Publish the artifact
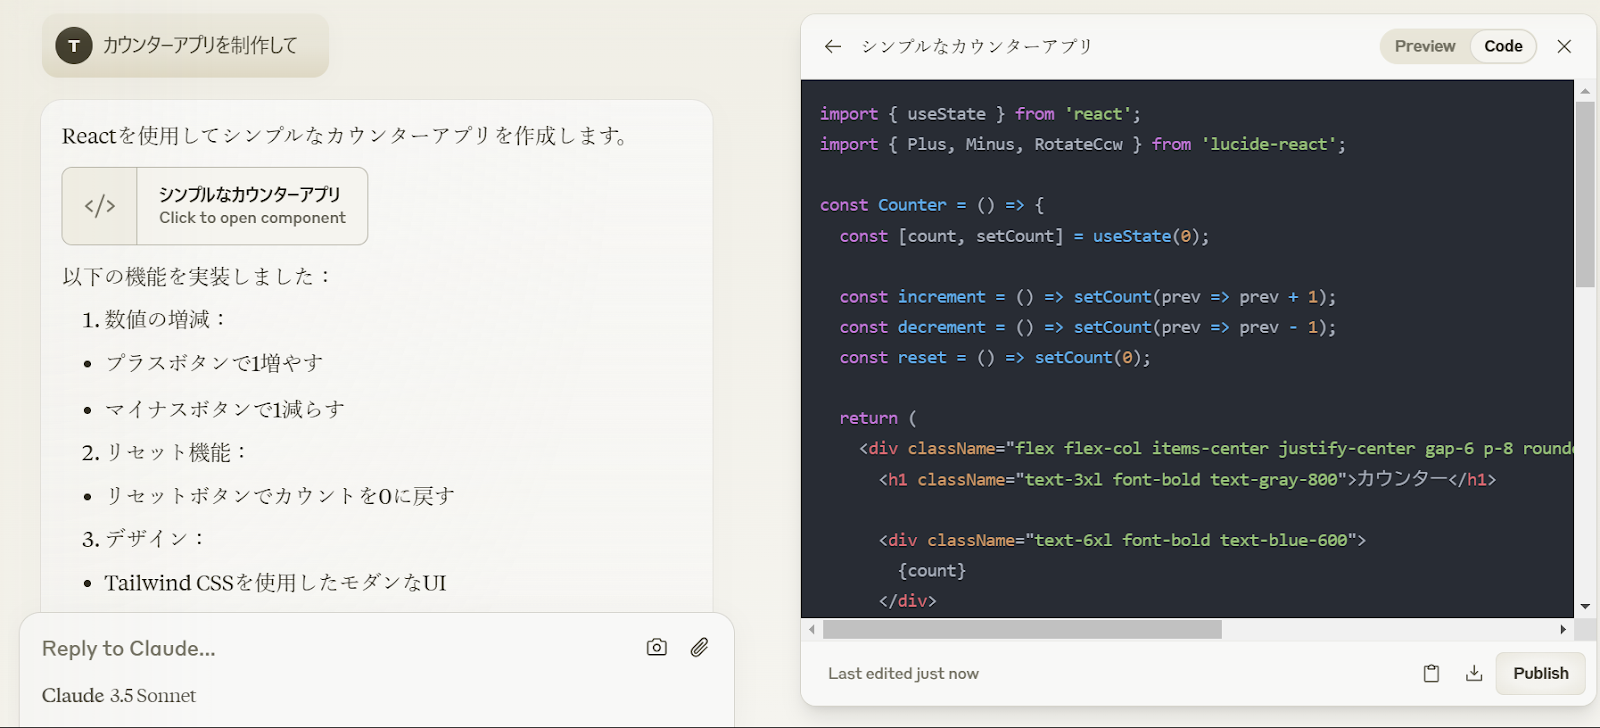Screen dimensions: 1600x728 point(1540,673)
